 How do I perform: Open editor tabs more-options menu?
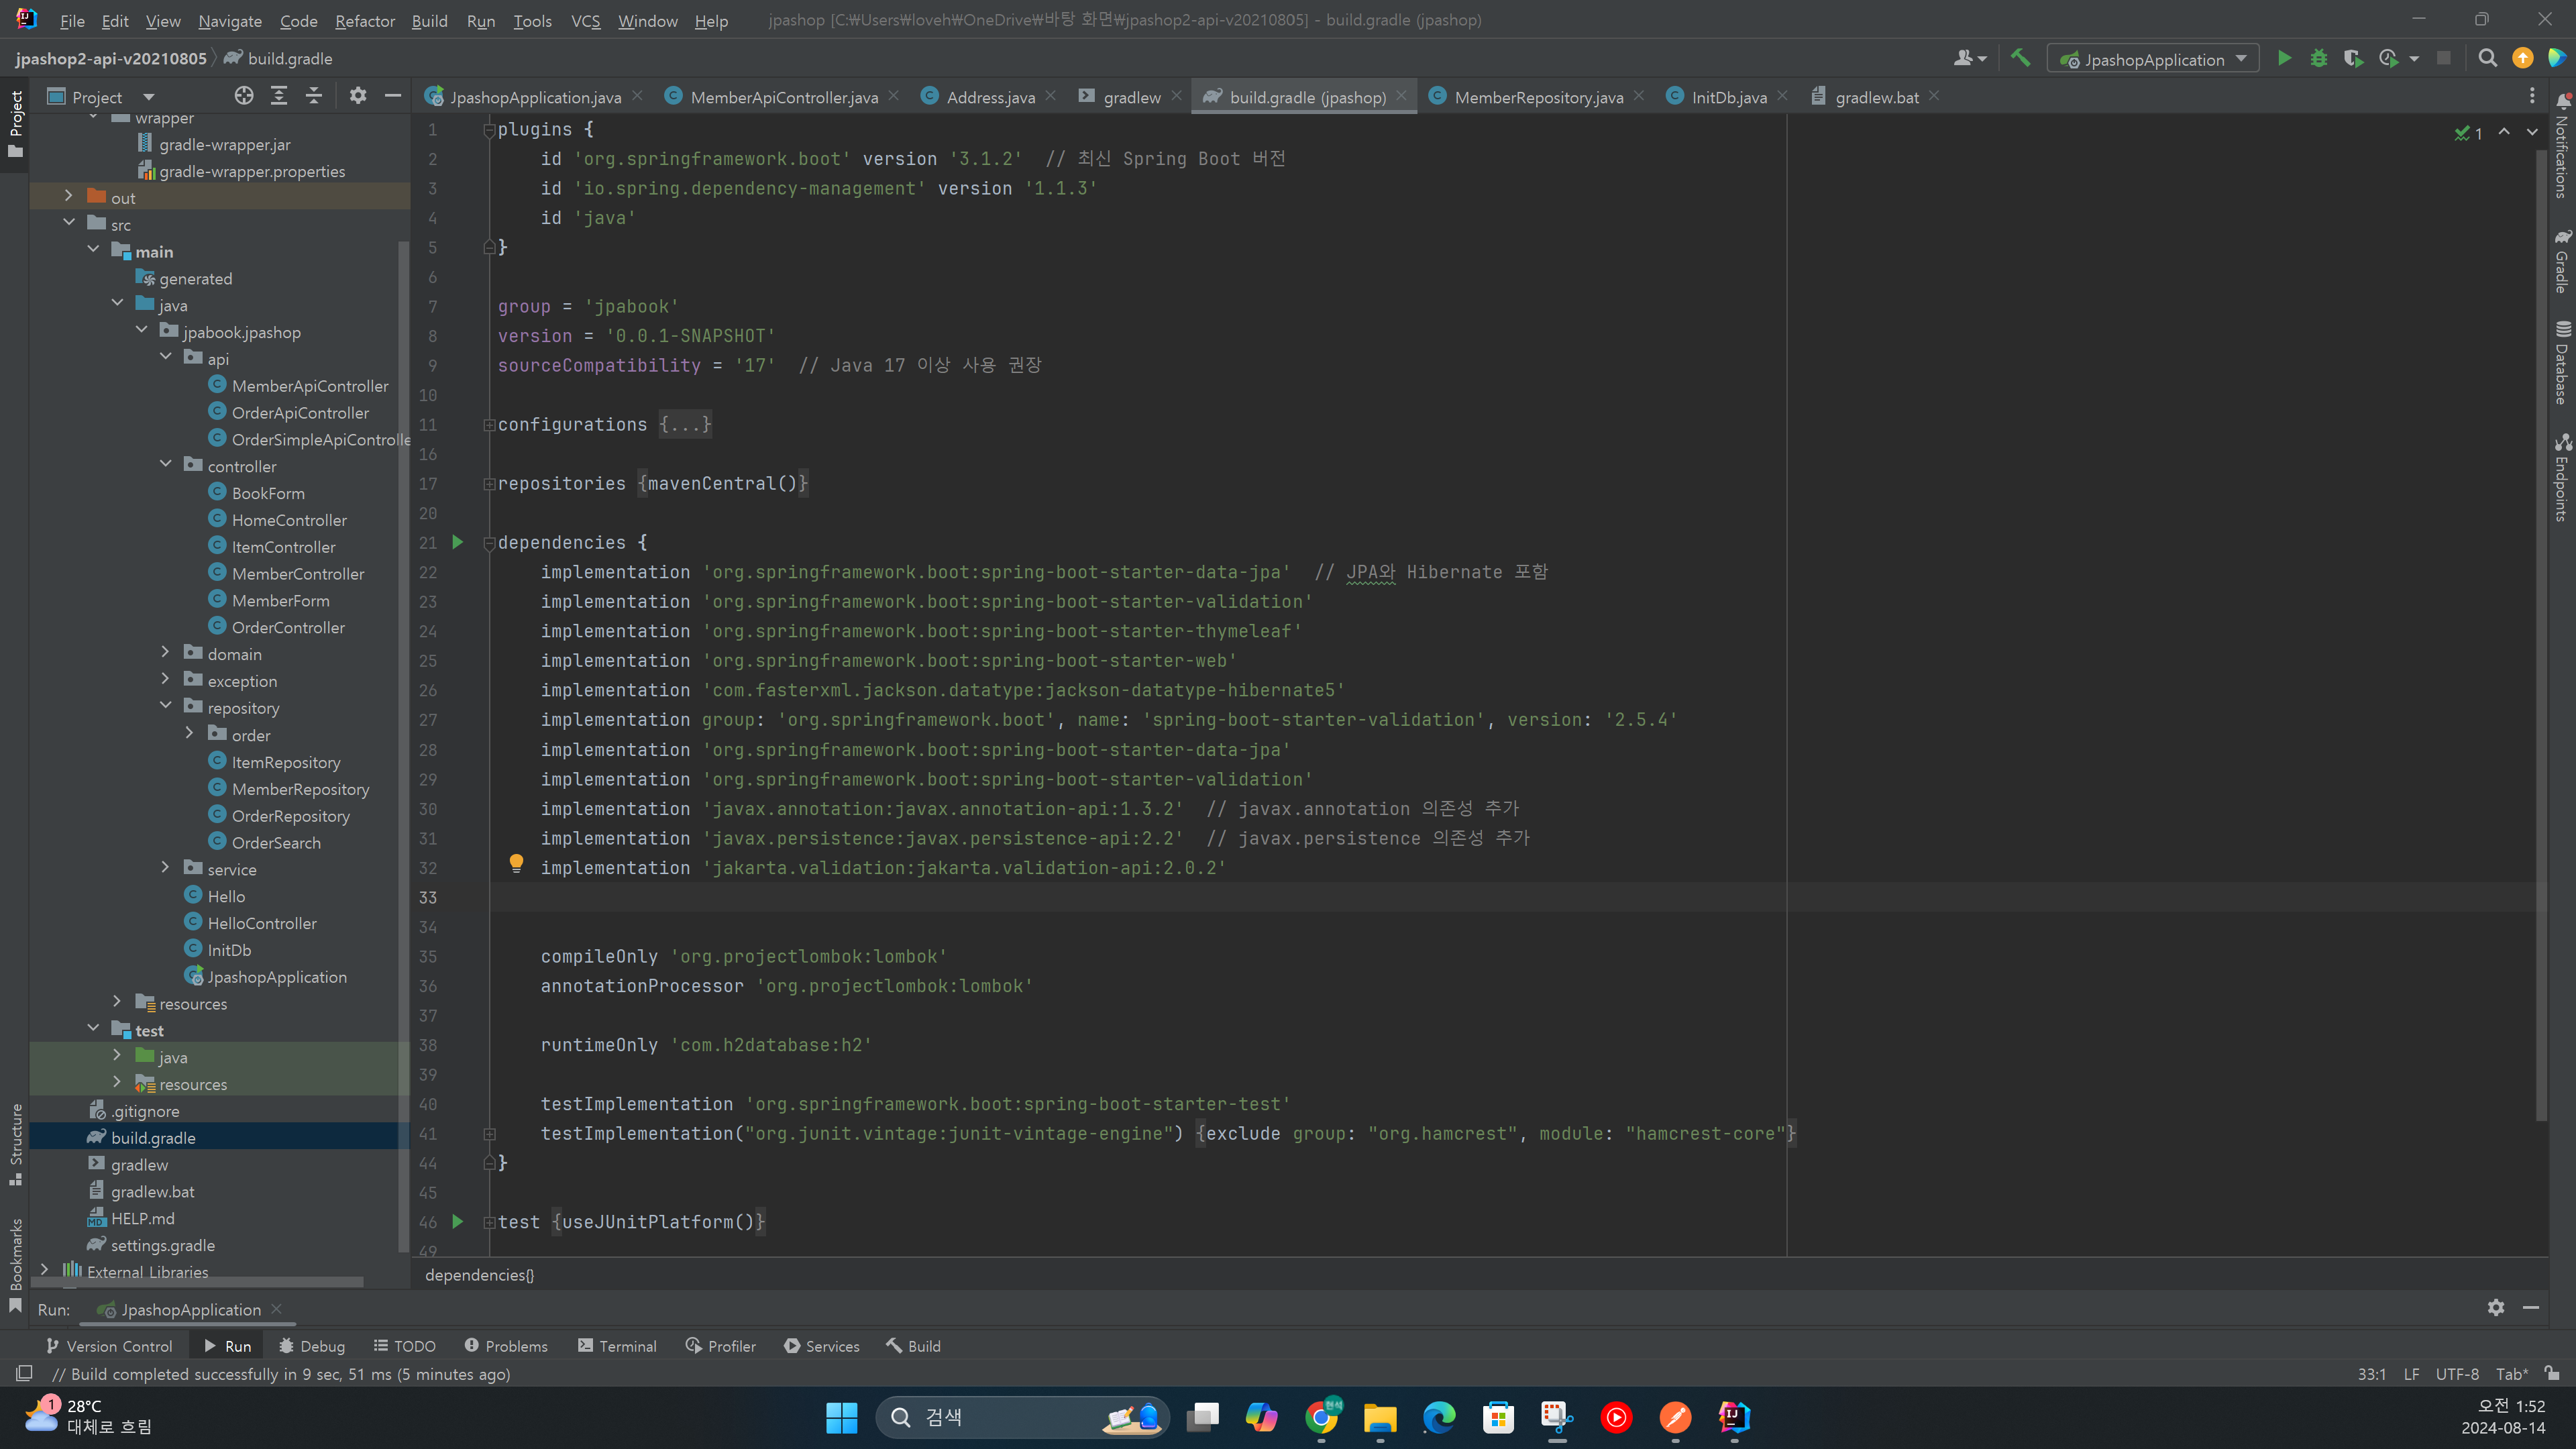pyautogui.click(x=2532, y=96)
